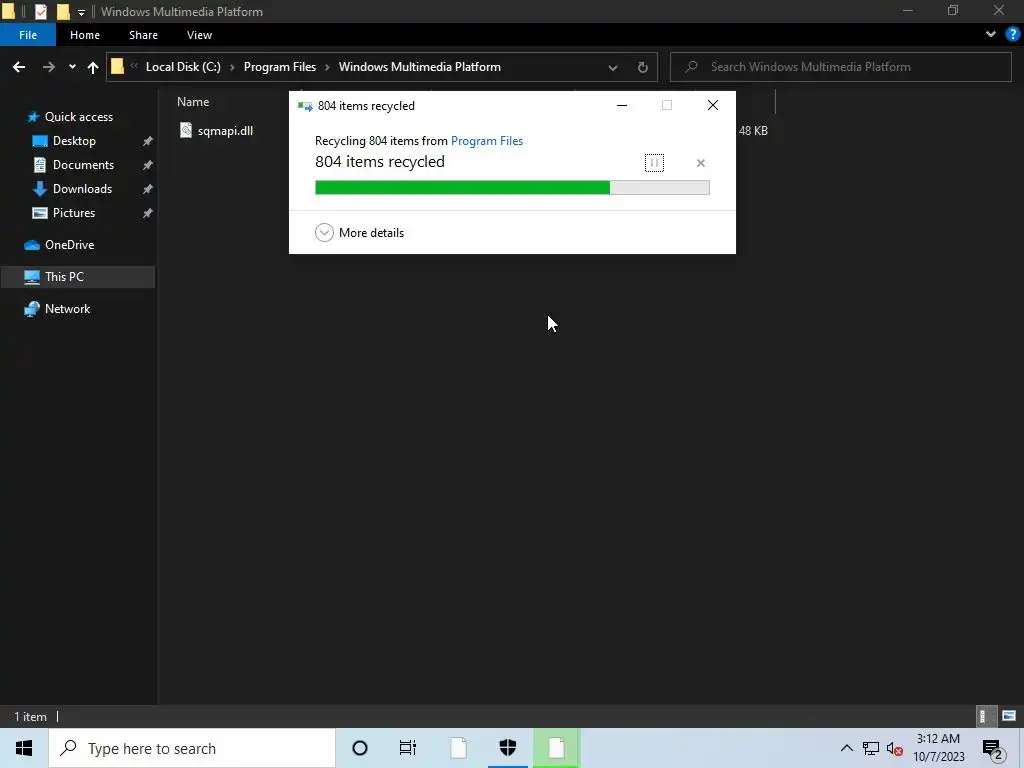Viewport: 1024px width, 768px height.
Task: Open the Program Files link in dialog
Action: click(x=487, y=140)
